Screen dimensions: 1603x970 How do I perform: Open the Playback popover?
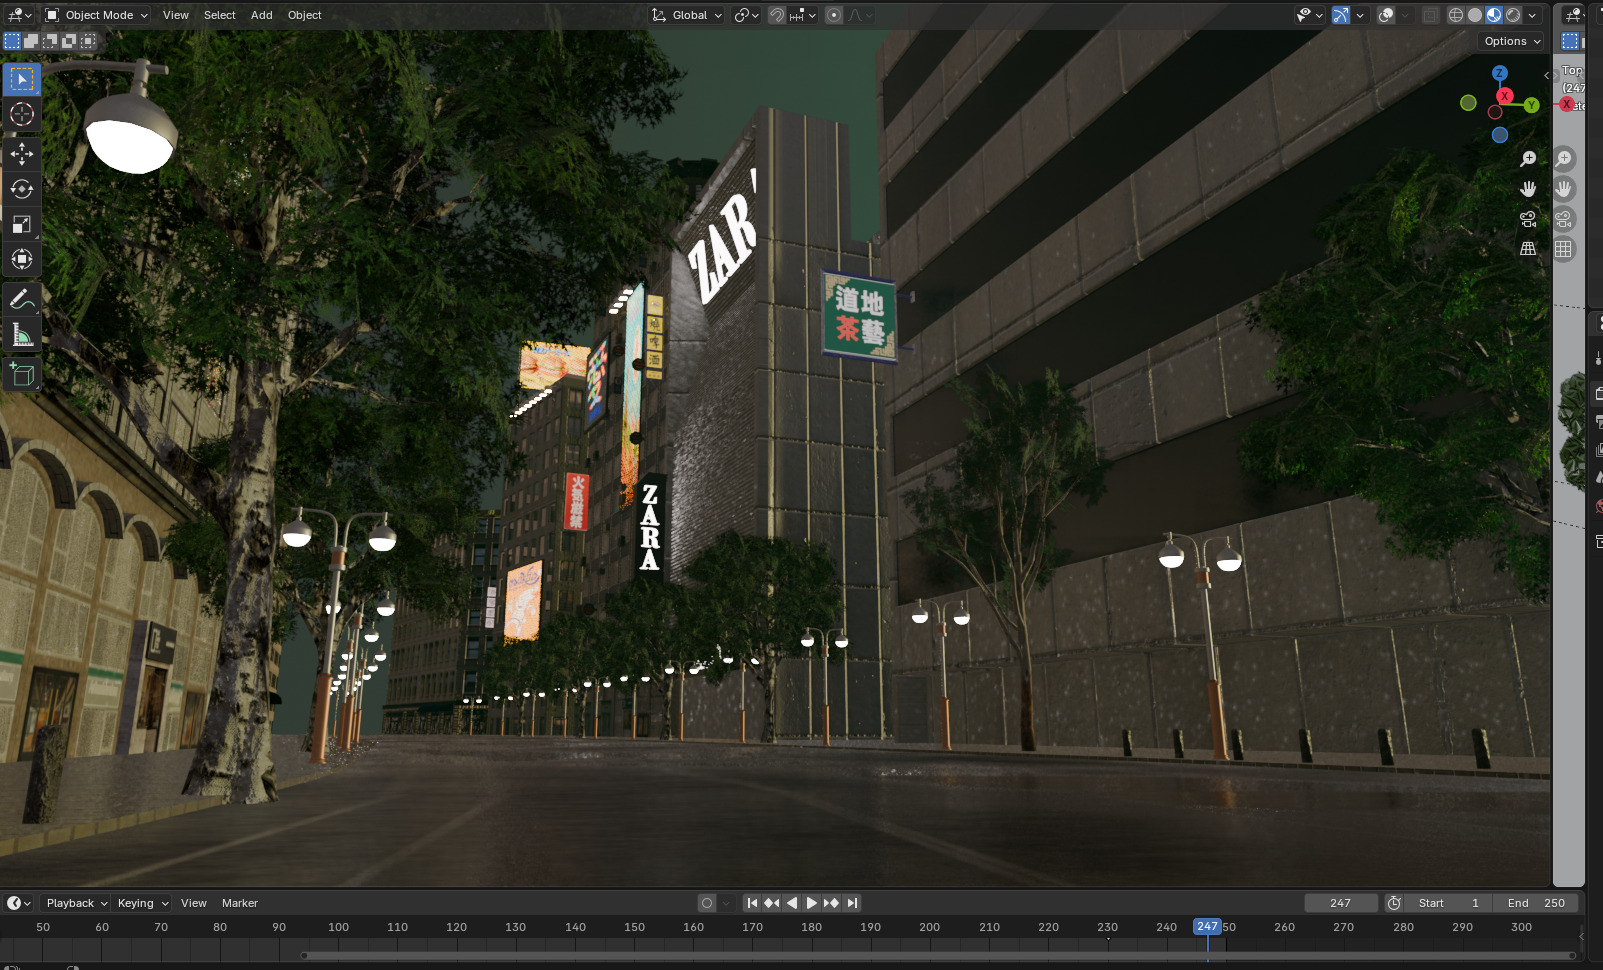pos(76,903)
